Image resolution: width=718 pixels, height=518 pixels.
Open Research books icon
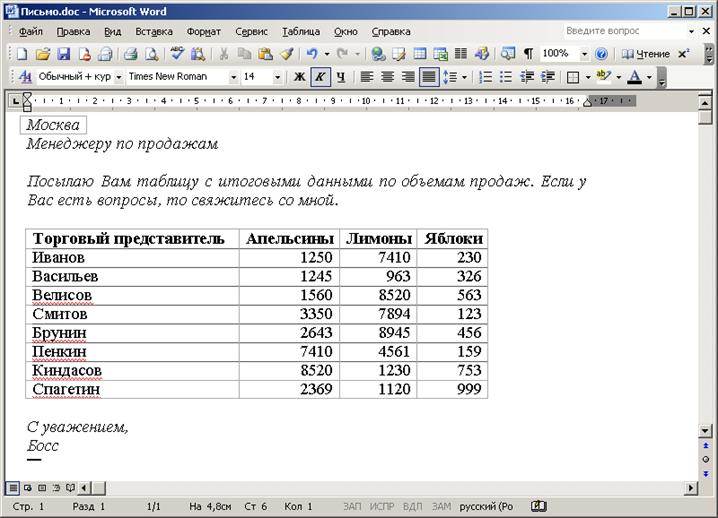(197, 54)
